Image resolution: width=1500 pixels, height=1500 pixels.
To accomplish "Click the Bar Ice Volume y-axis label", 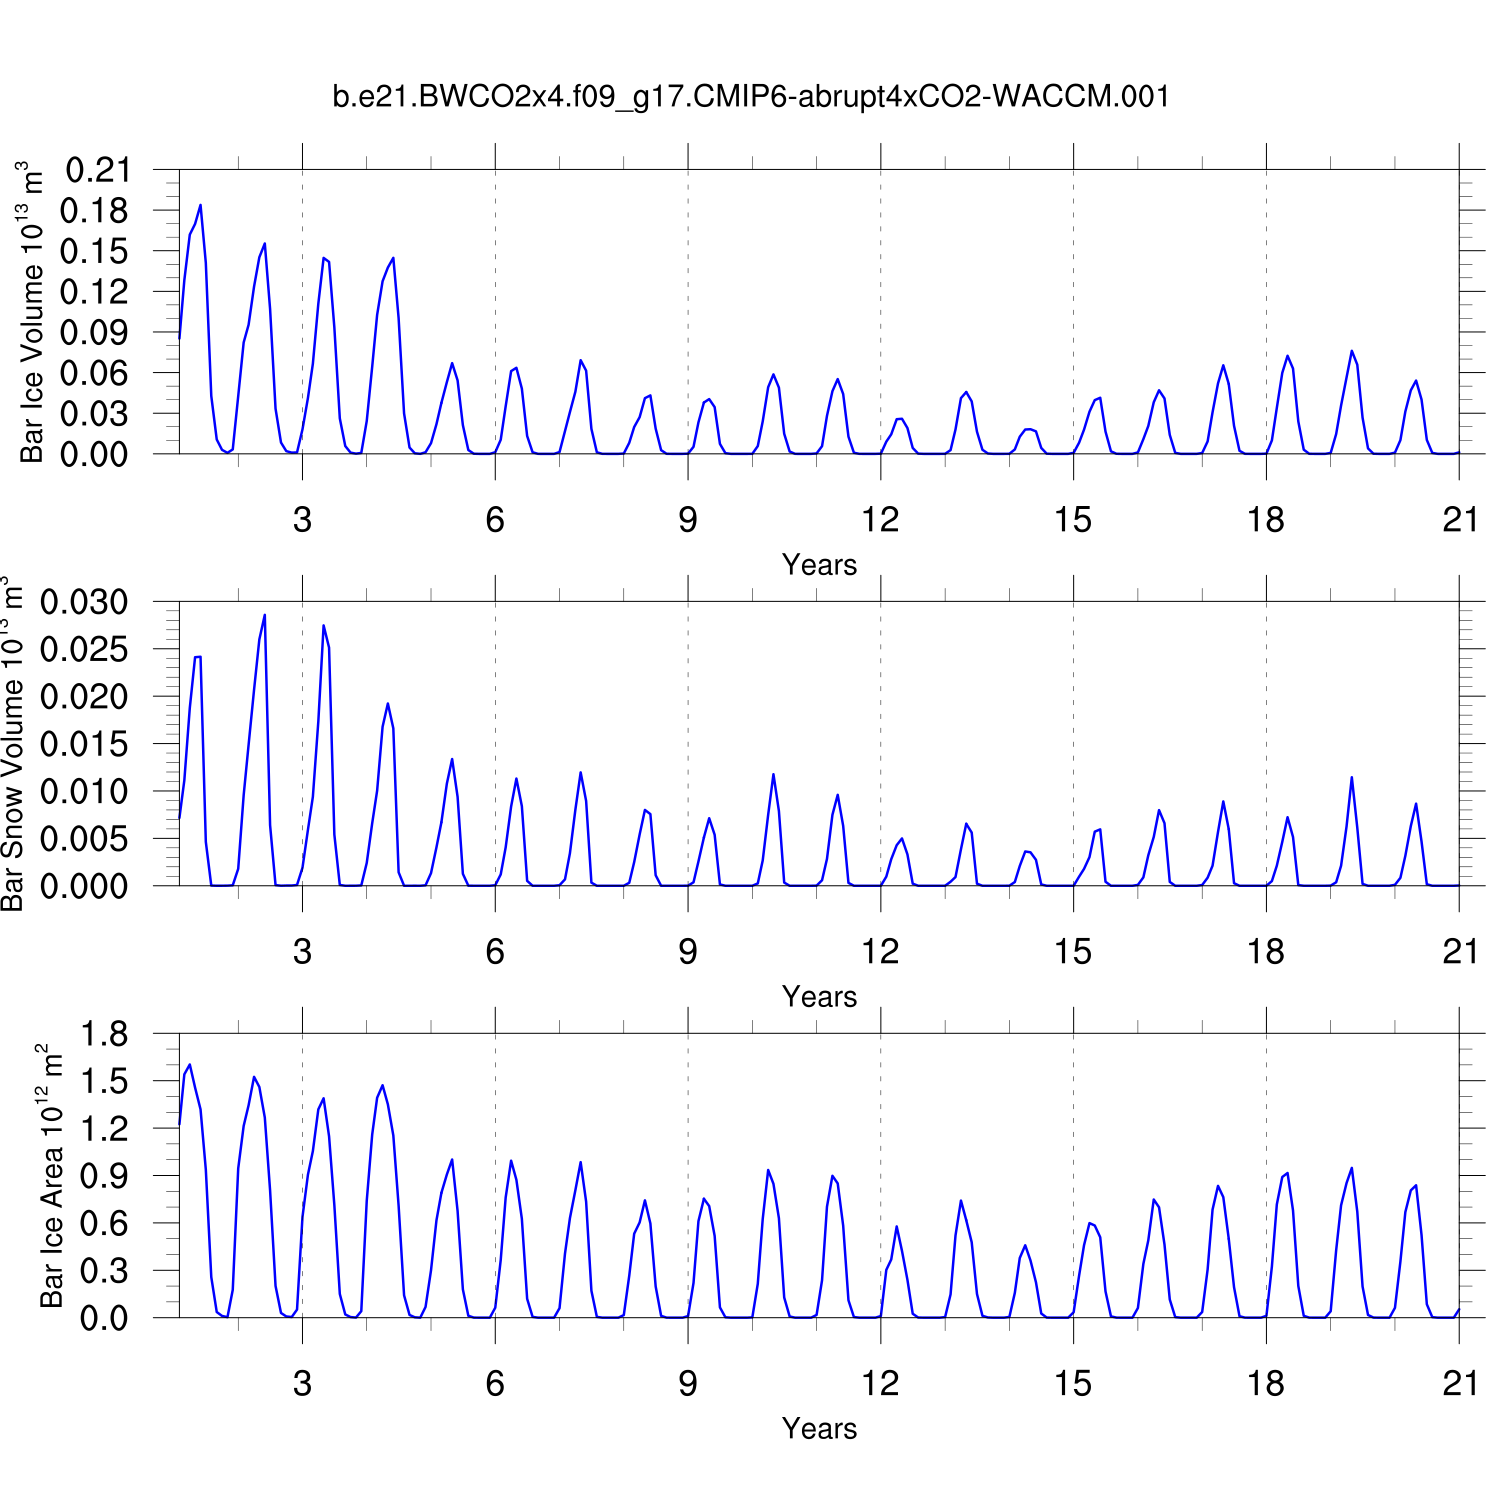I will pos(32,312).
